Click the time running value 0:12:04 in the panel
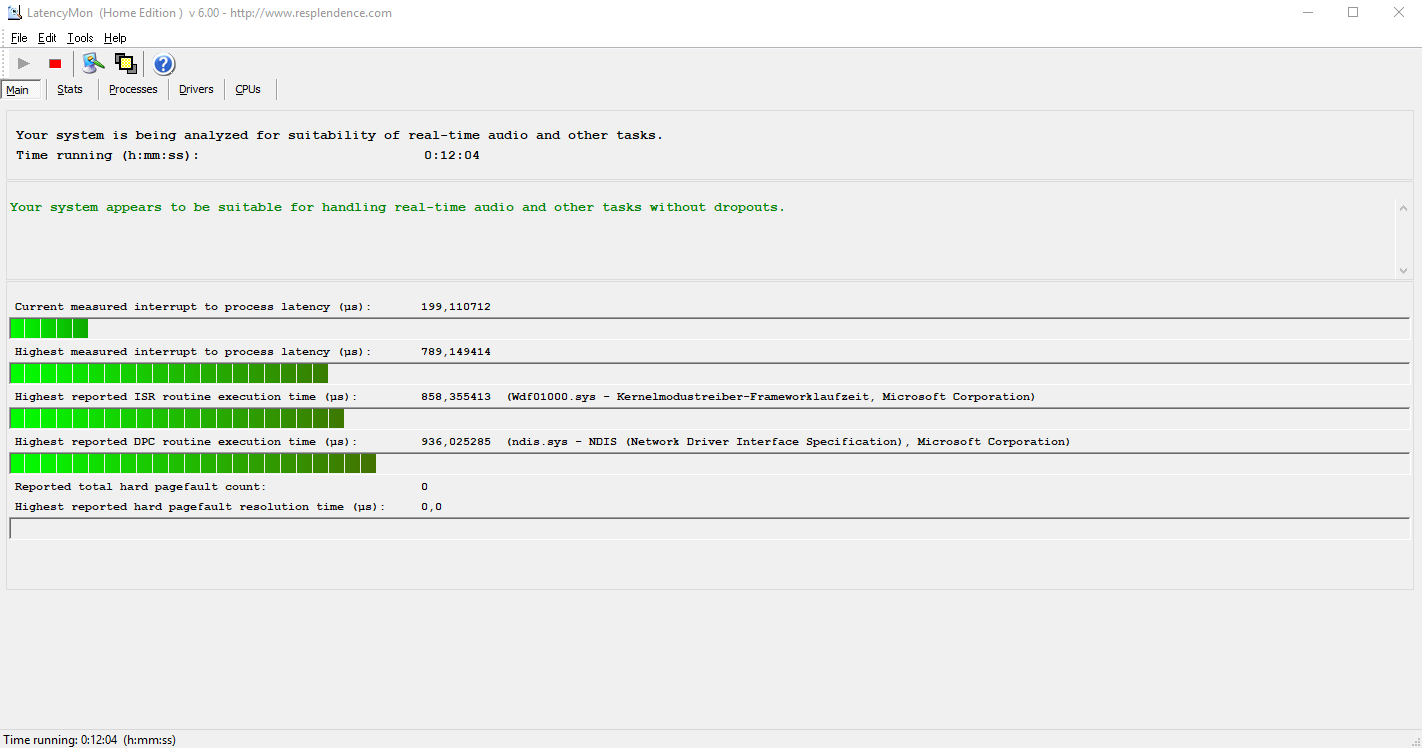This screenshot has height=748, width=1422. [452, 155]
